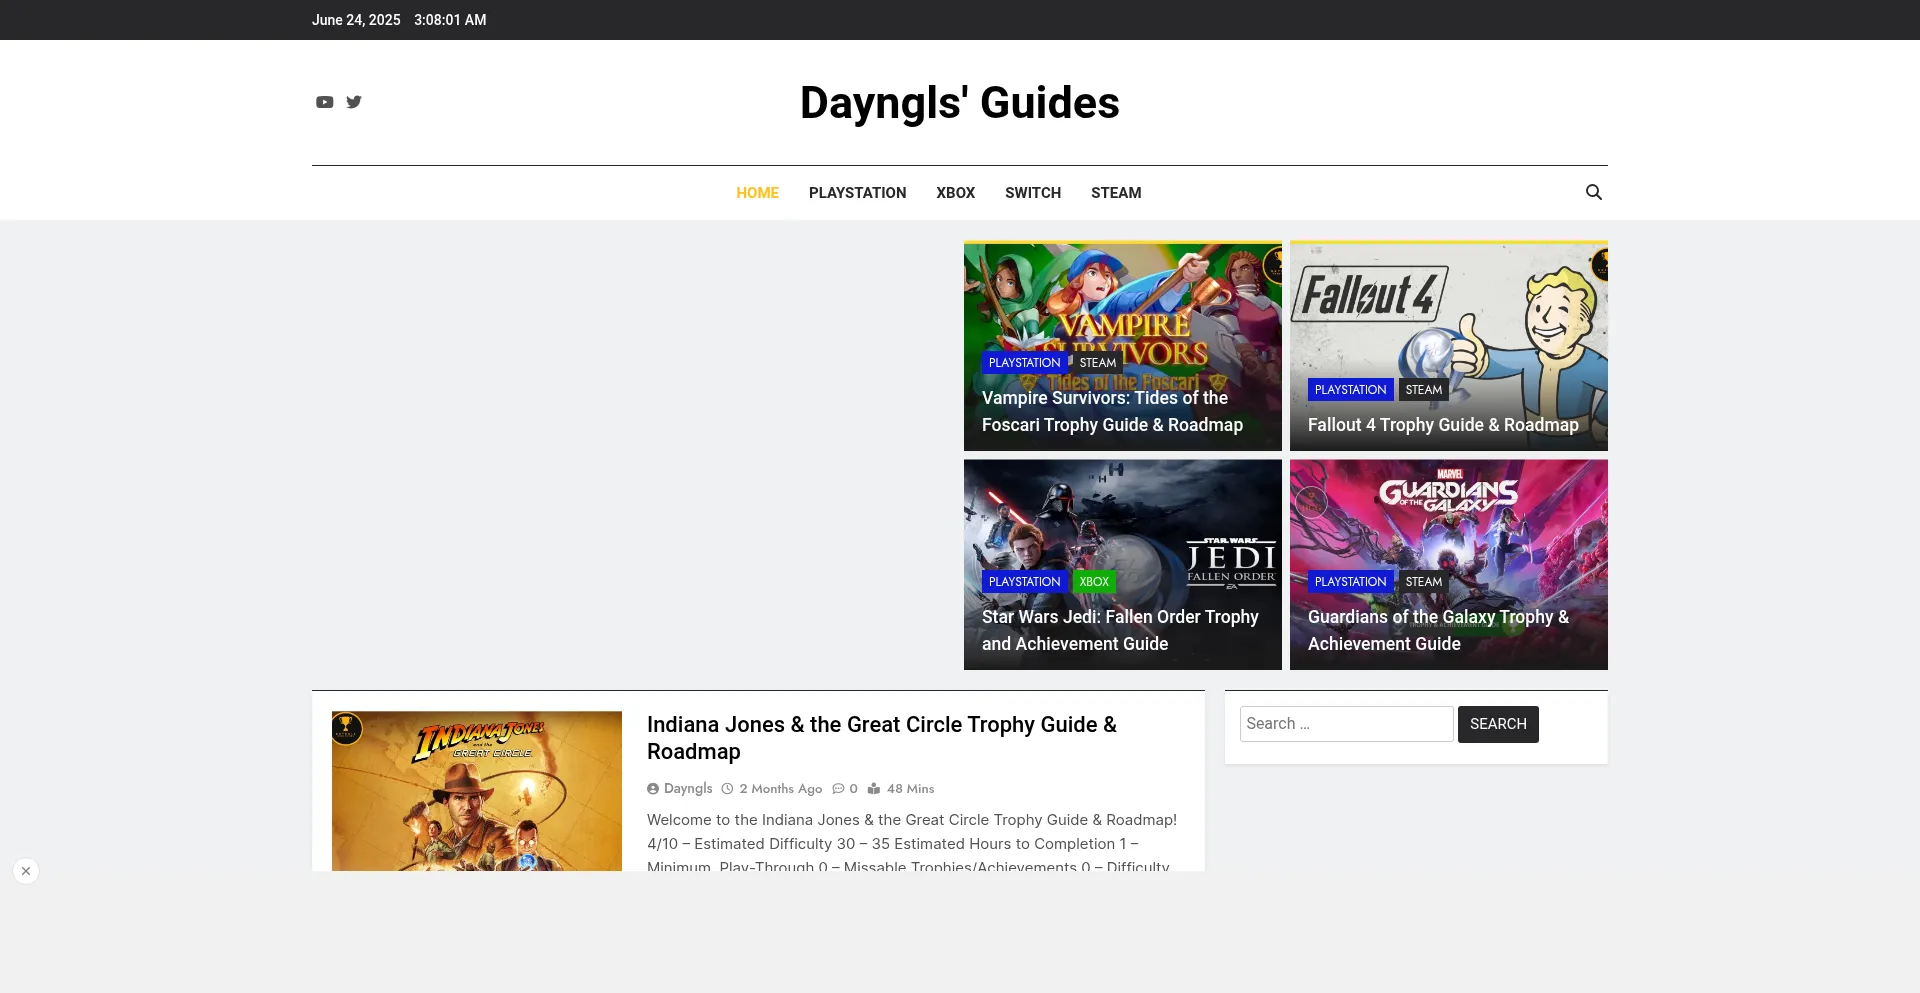Click the Xbox tag on Jedi Fallen Order card
The height and width of the screenshot is (993, 1920).
tap(1094, 582)
